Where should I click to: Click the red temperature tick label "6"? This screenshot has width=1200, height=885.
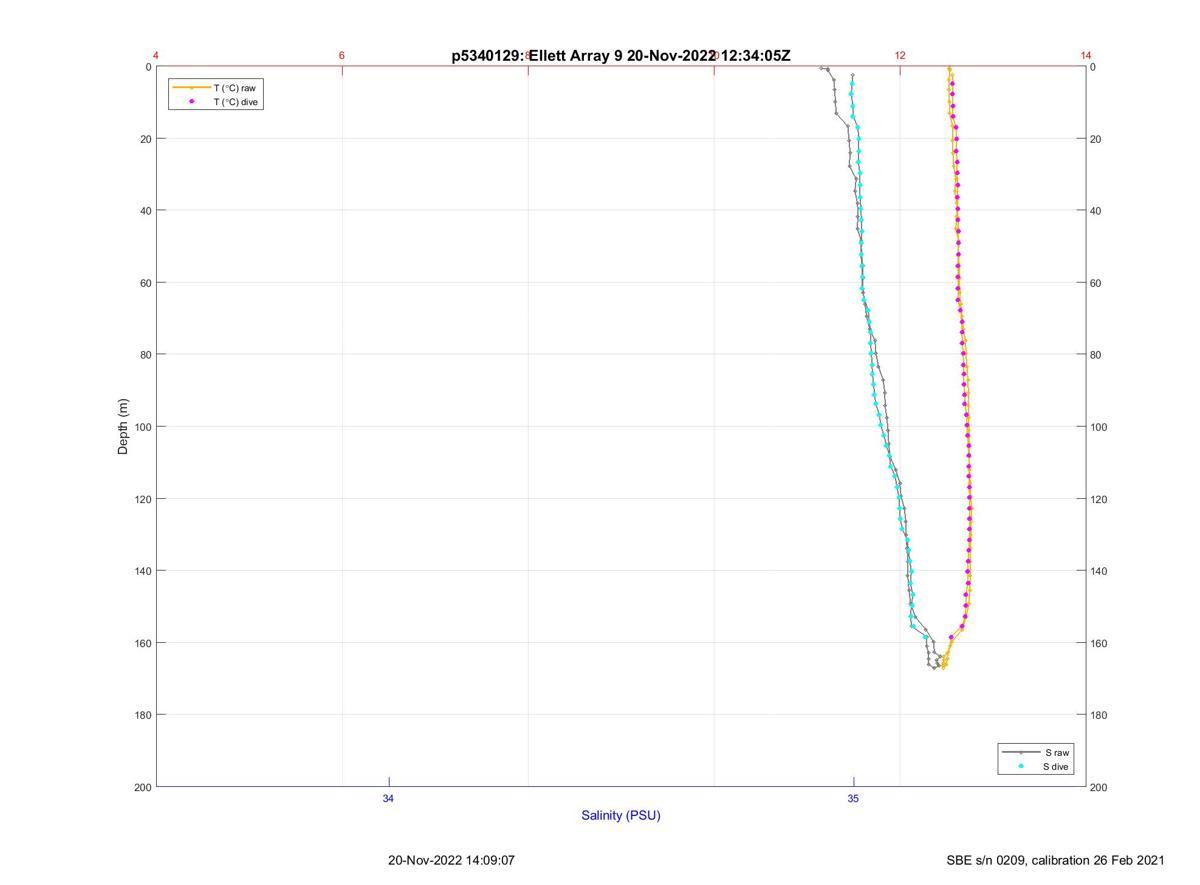pos(342,55)
